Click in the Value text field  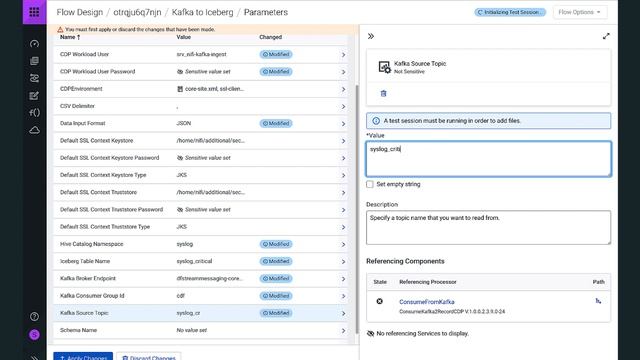tap(489, 159)
